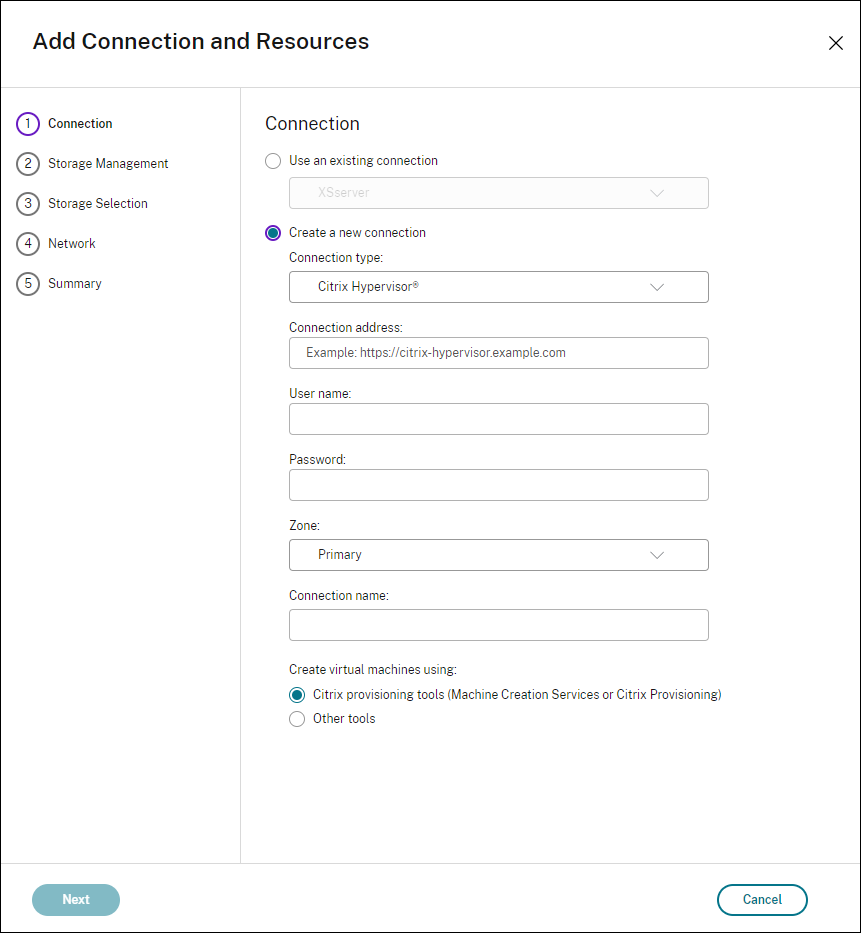Close the Add Connection and Resources dialog
This screenshot has height=933, width=861.
tap(836, 43)
